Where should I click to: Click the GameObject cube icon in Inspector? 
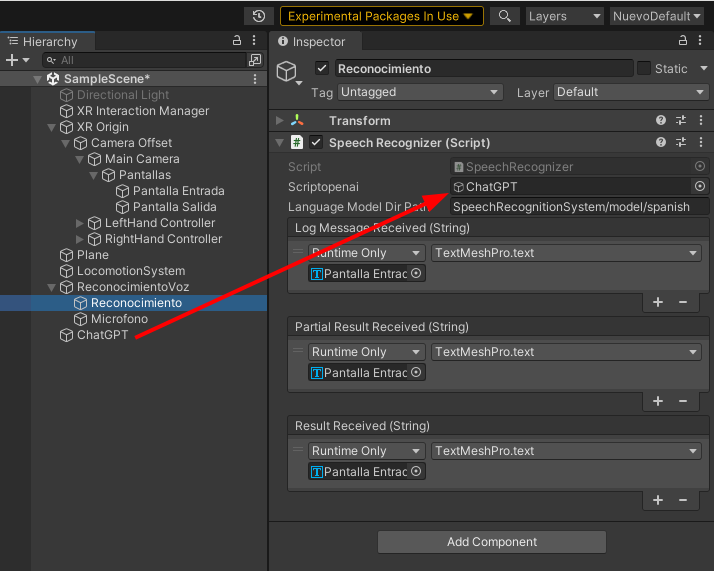pyautogui.click(x=288, y=71)
